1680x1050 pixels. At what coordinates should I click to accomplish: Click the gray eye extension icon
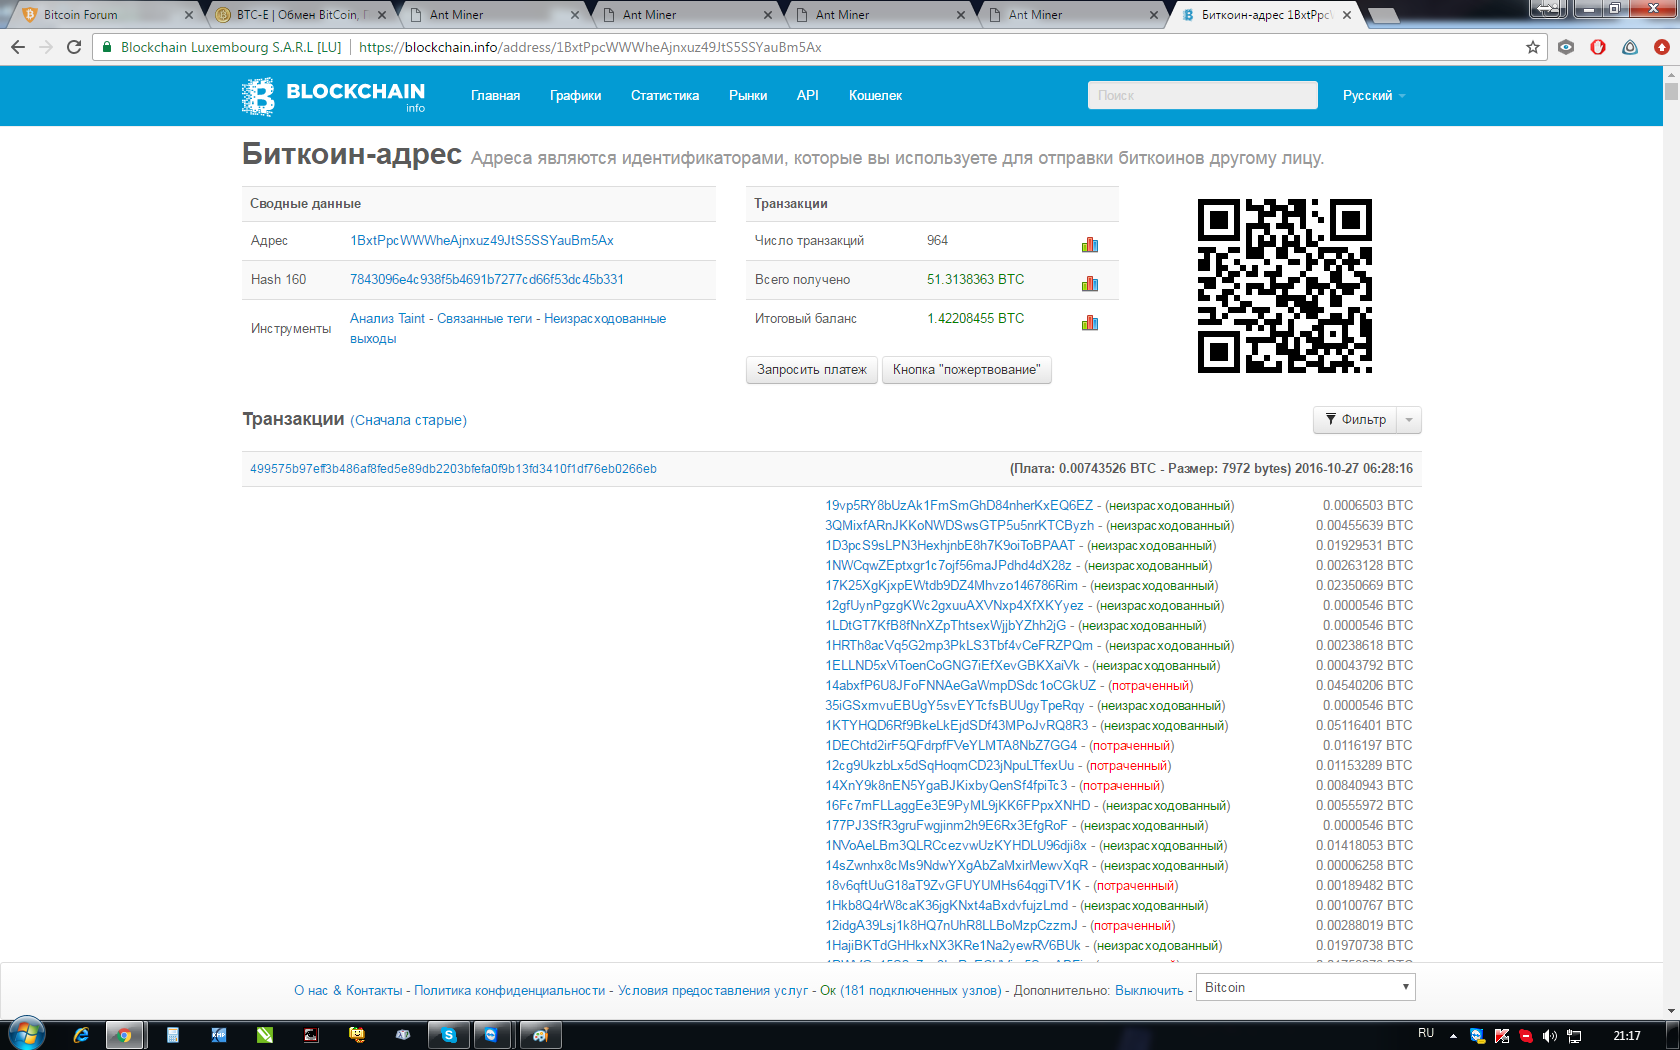point(1566,47)
